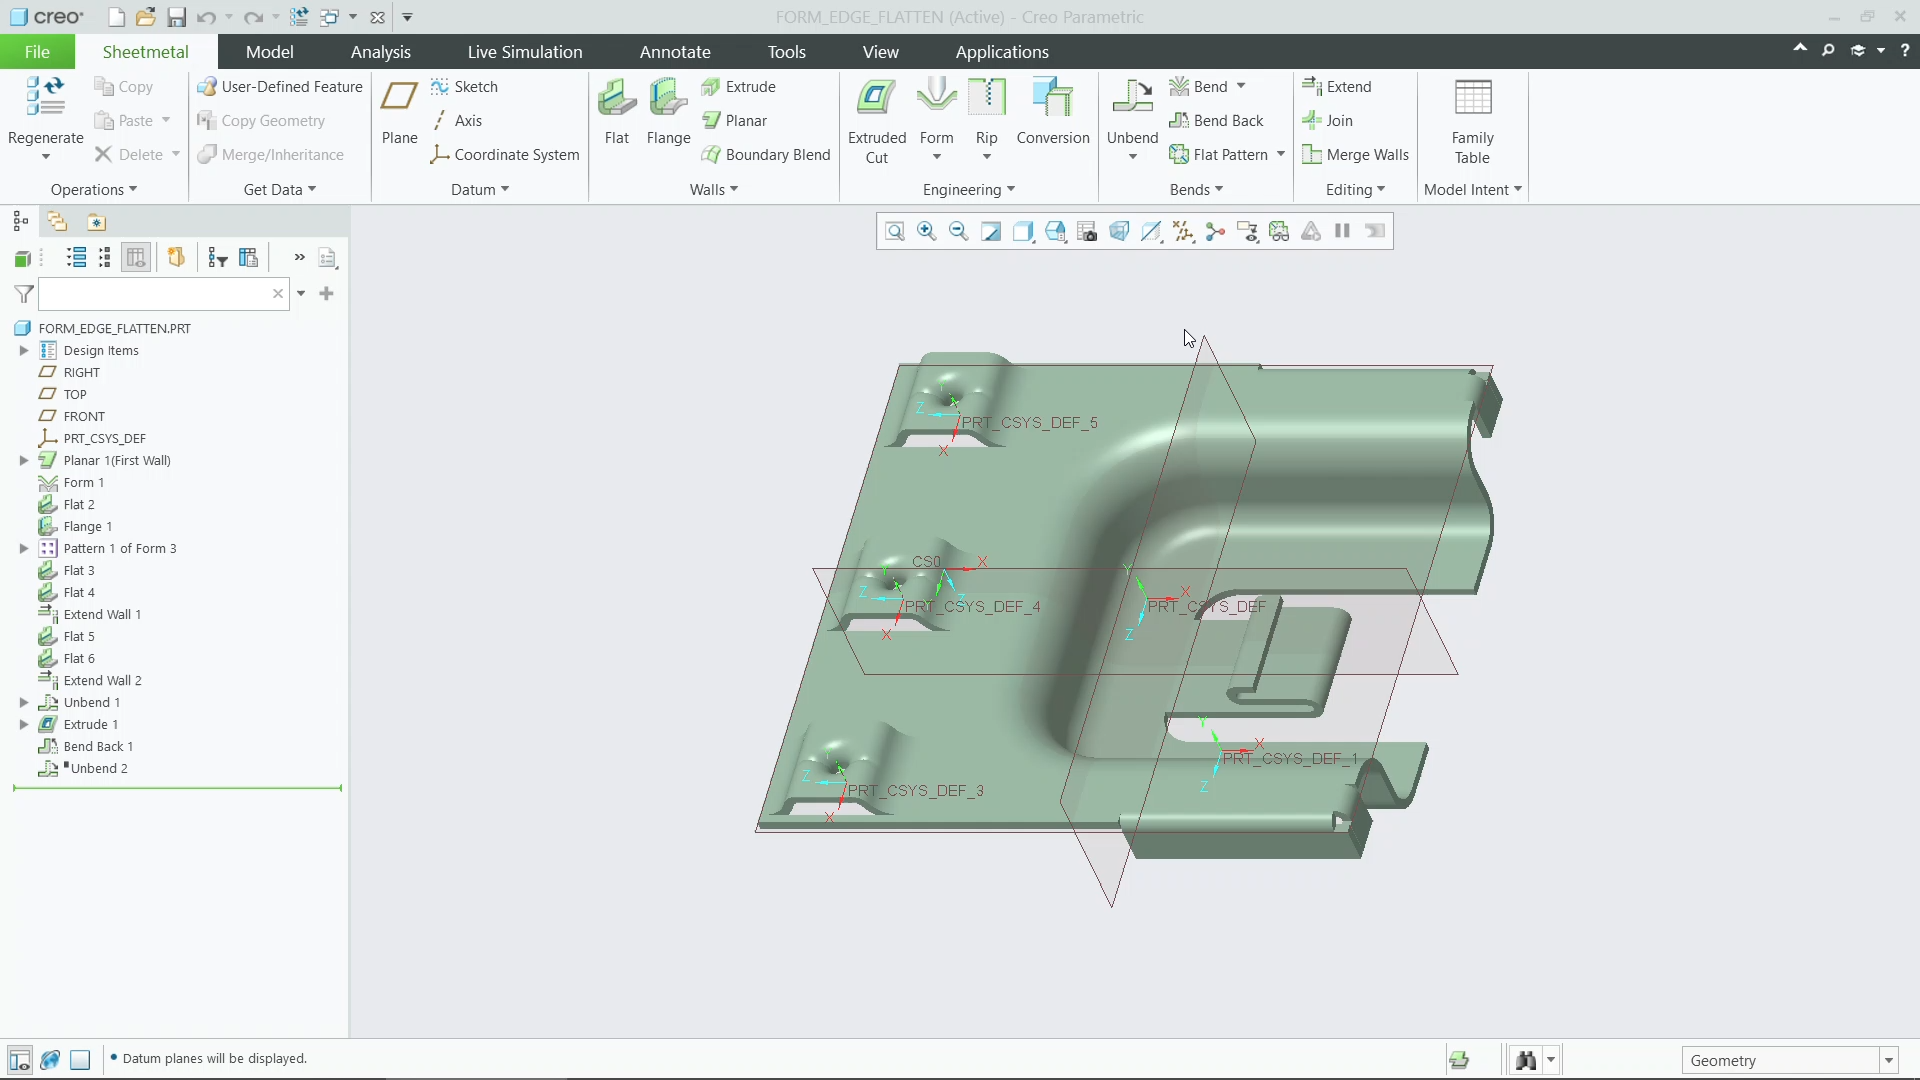Select the Flat wall tool
Image resolution: width=1920 pixels, height=1080 pixels.
pos(617,112)
